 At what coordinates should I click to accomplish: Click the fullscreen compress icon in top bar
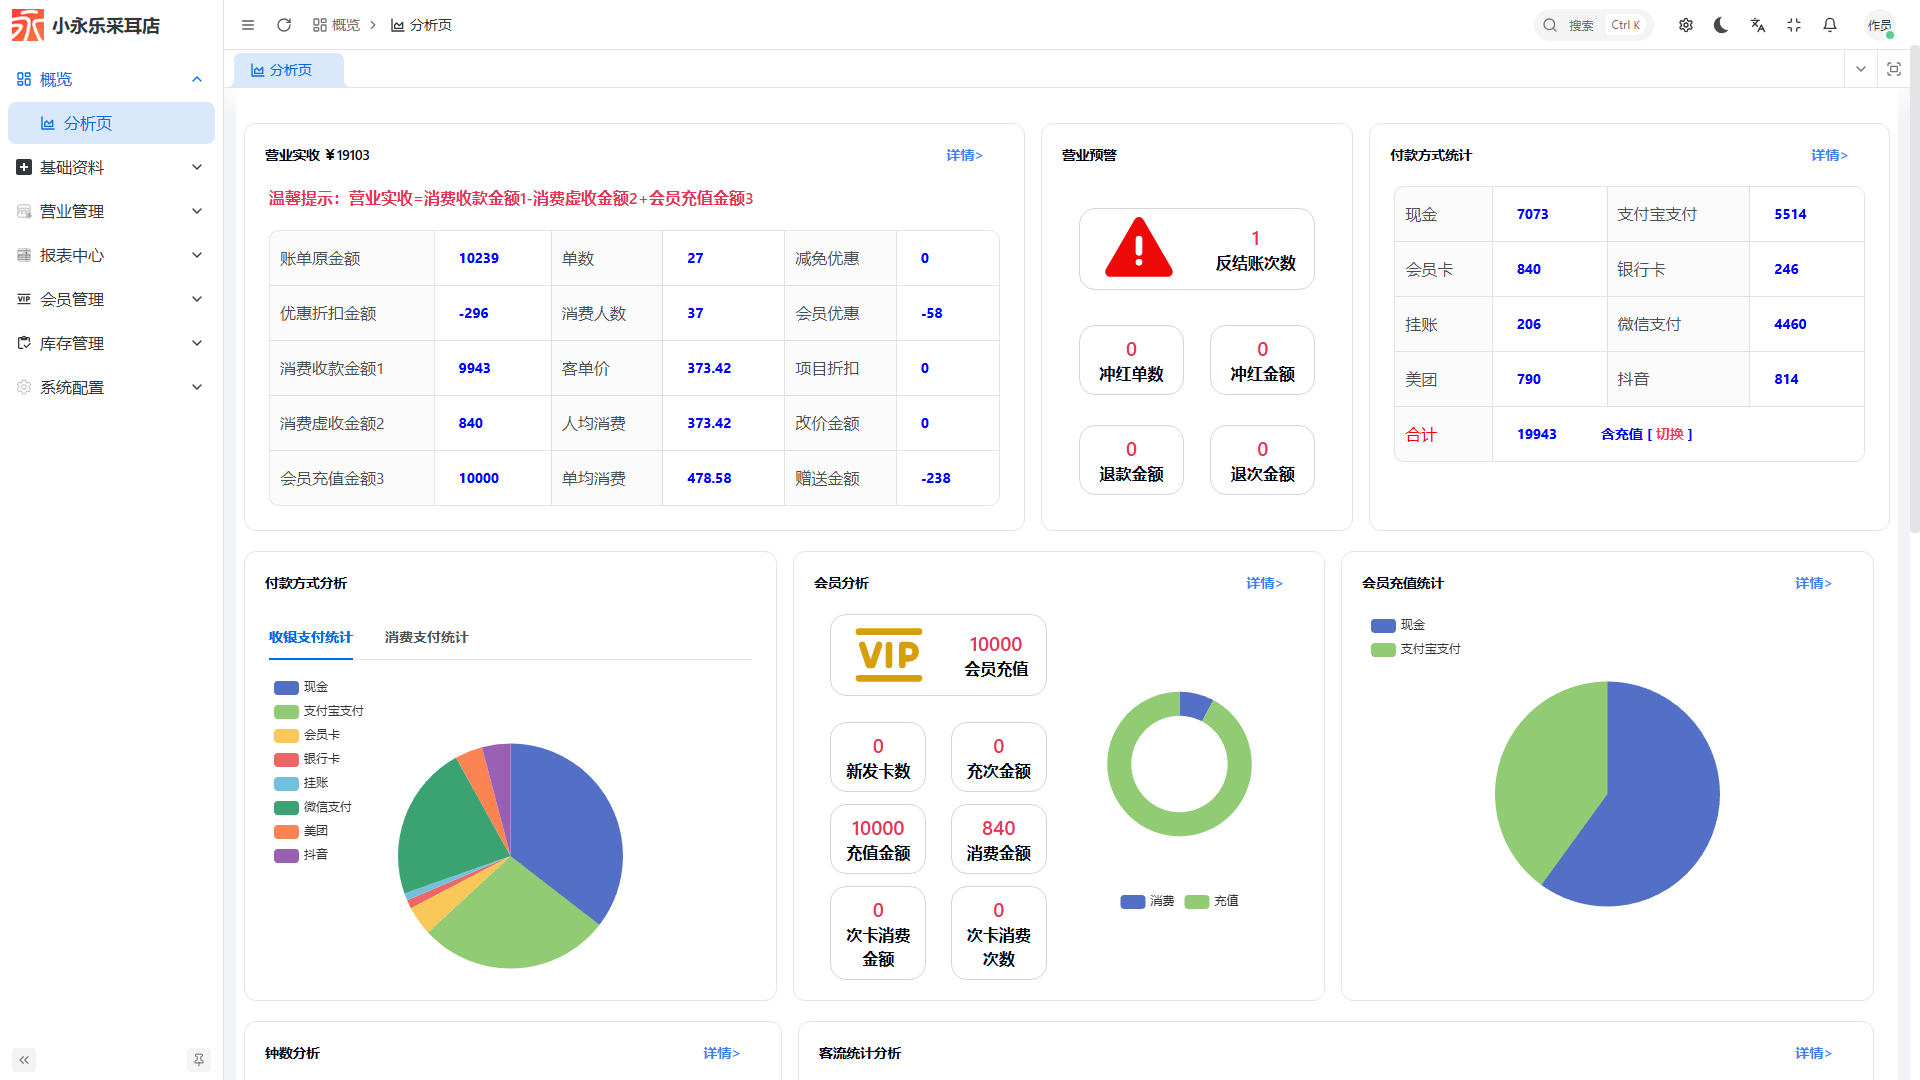1793,25
